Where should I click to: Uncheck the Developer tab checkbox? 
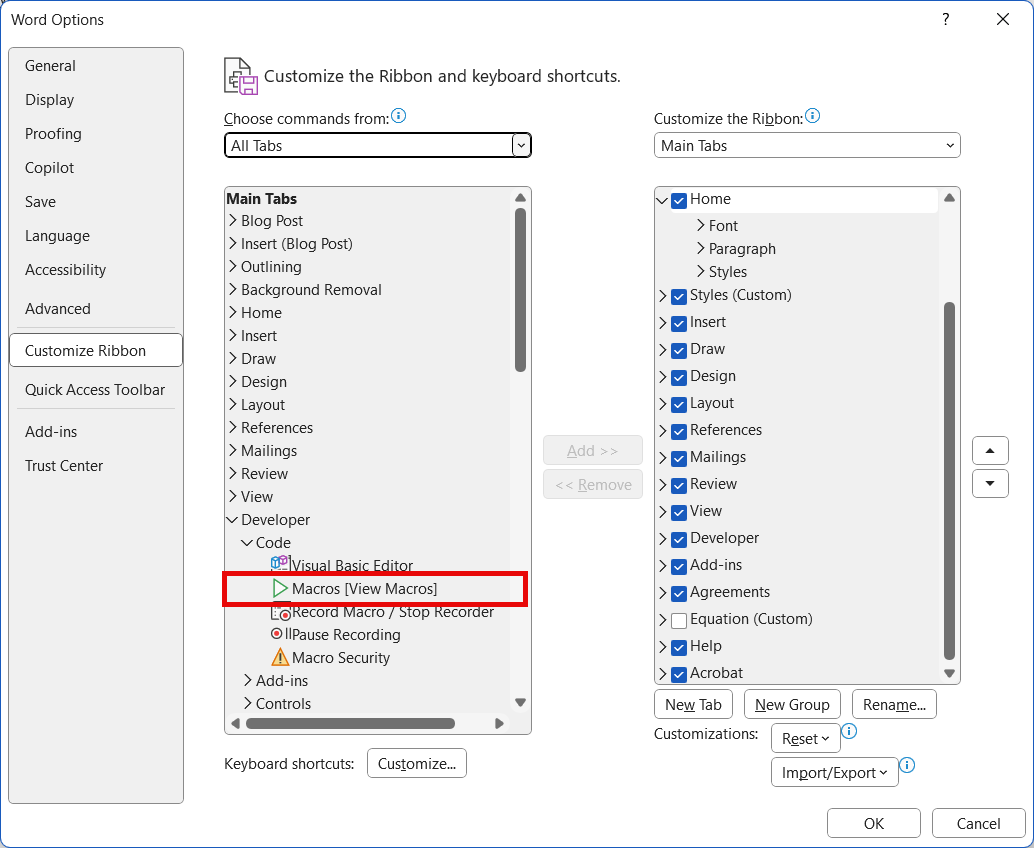(679, 539)
